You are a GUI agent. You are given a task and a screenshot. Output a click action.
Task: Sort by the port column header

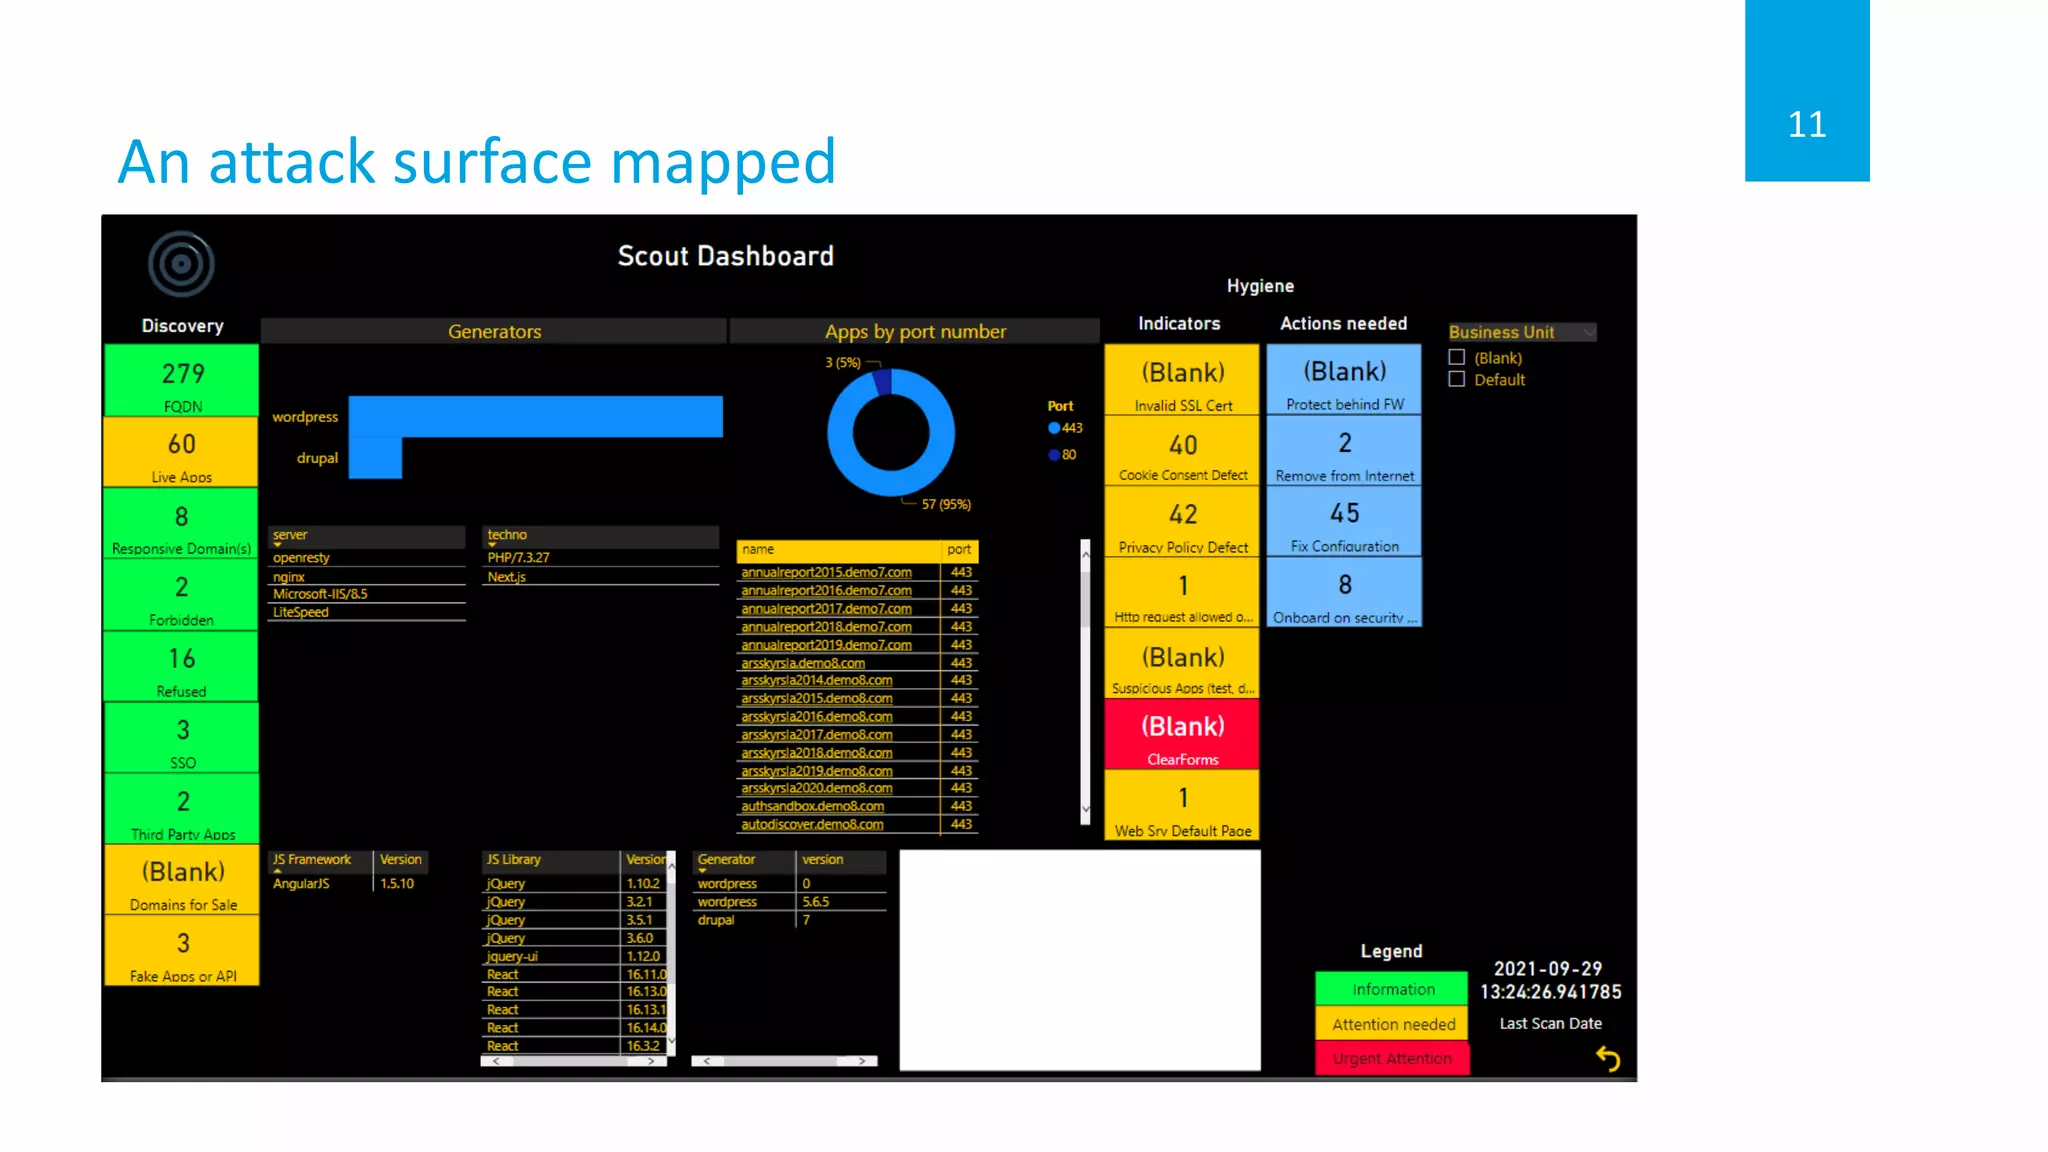tap(959, 549)
